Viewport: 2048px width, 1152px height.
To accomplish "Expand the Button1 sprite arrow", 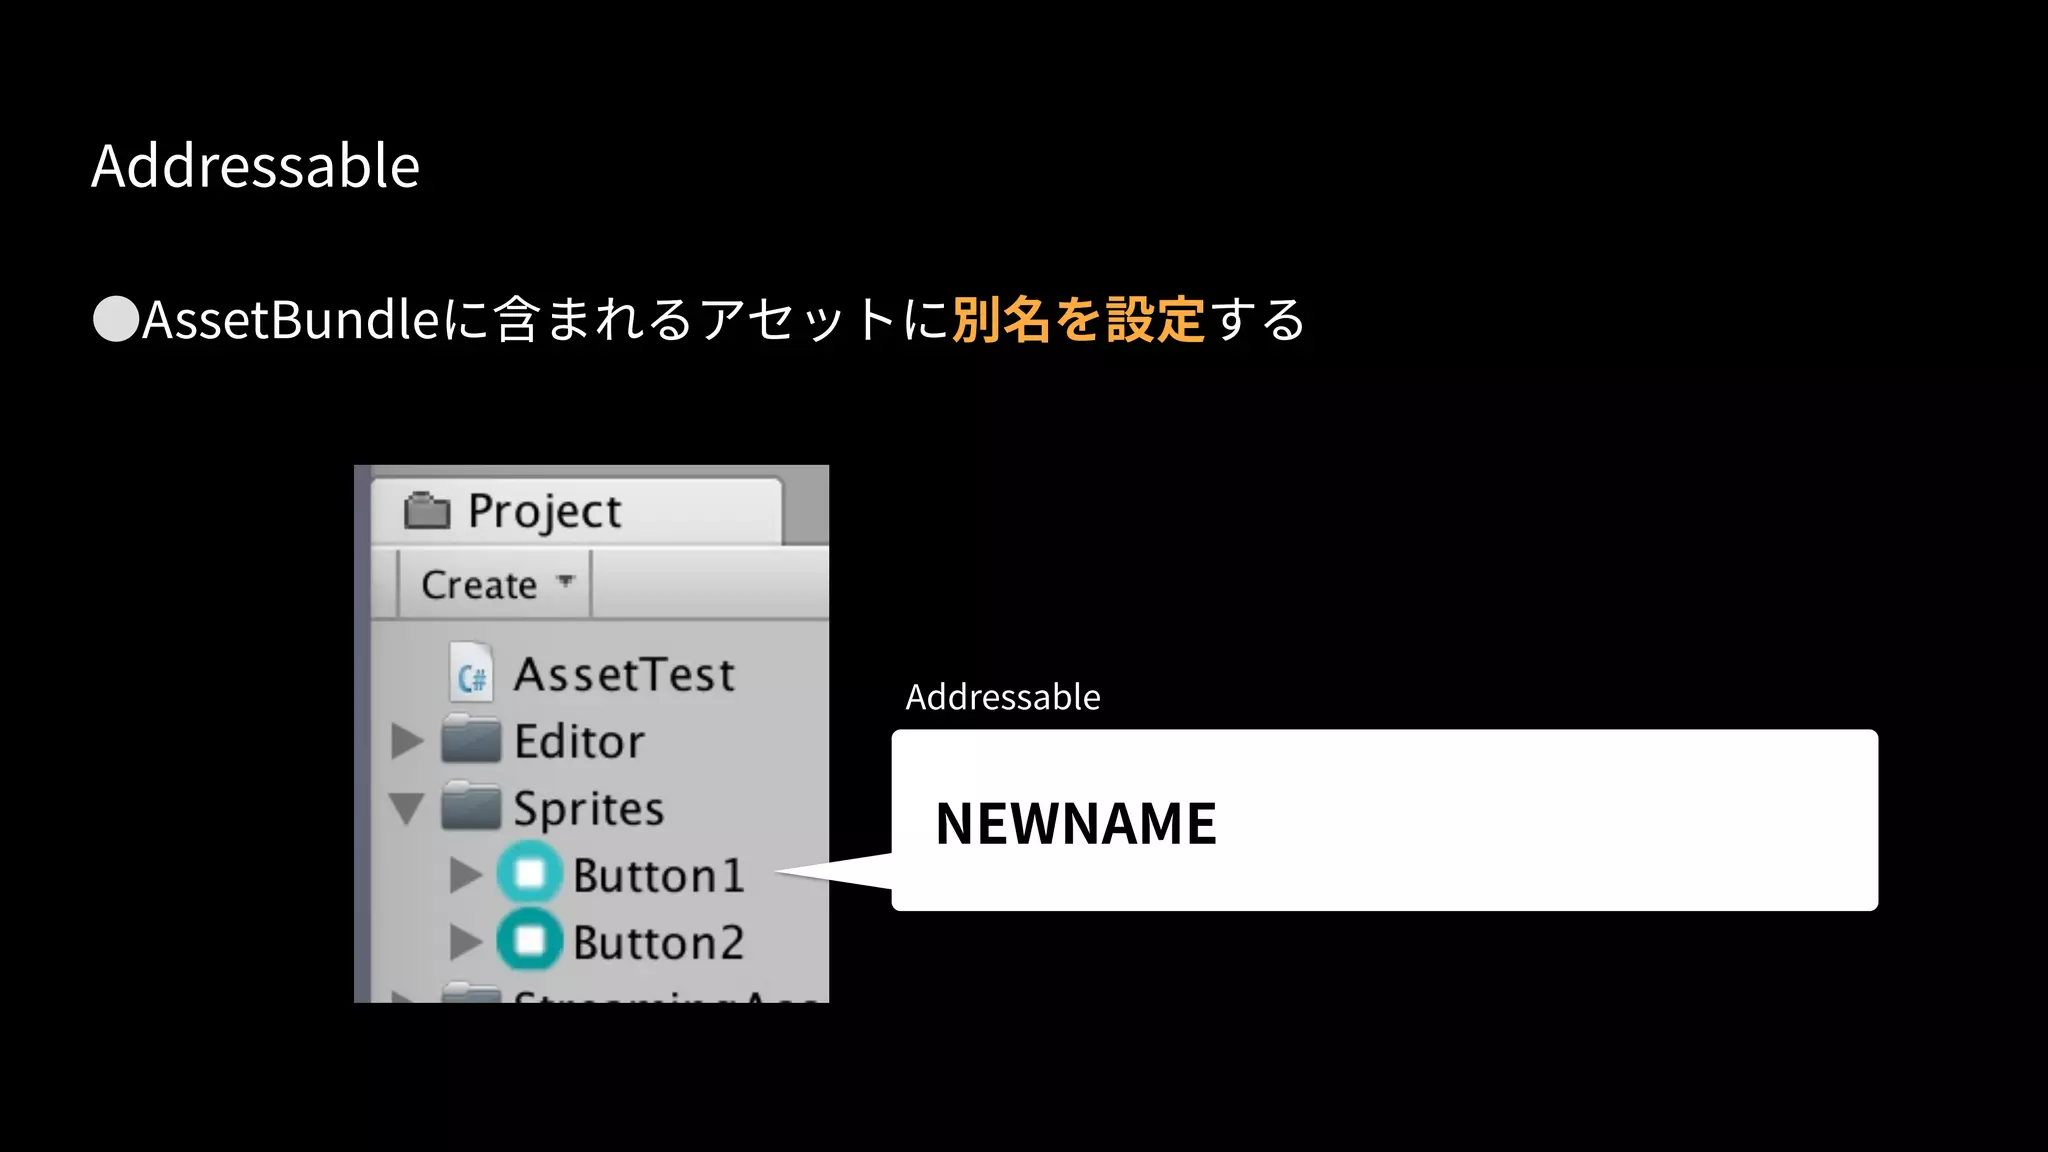I will tap(465, 875).
